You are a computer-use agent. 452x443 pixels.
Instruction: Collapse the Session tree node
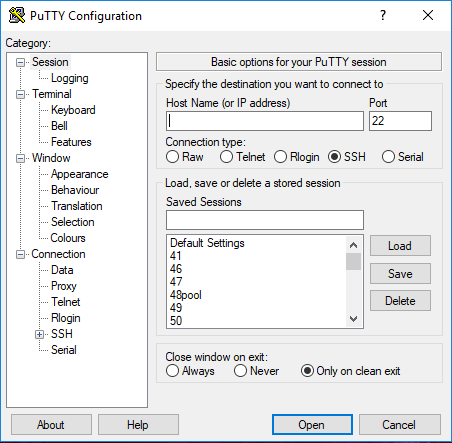pyautogui.click(x=20, y=62)
